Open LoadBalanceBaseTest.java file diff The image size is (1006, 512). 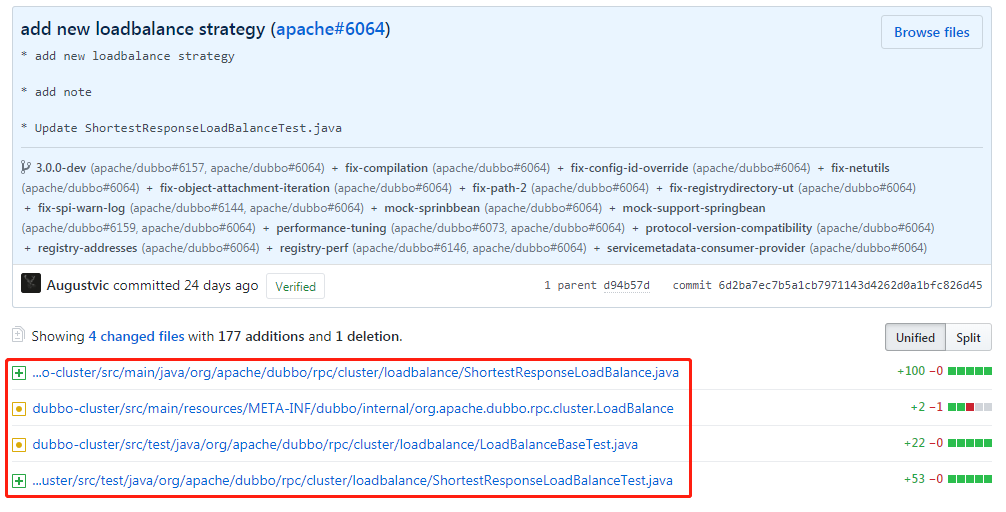[335, 444]
